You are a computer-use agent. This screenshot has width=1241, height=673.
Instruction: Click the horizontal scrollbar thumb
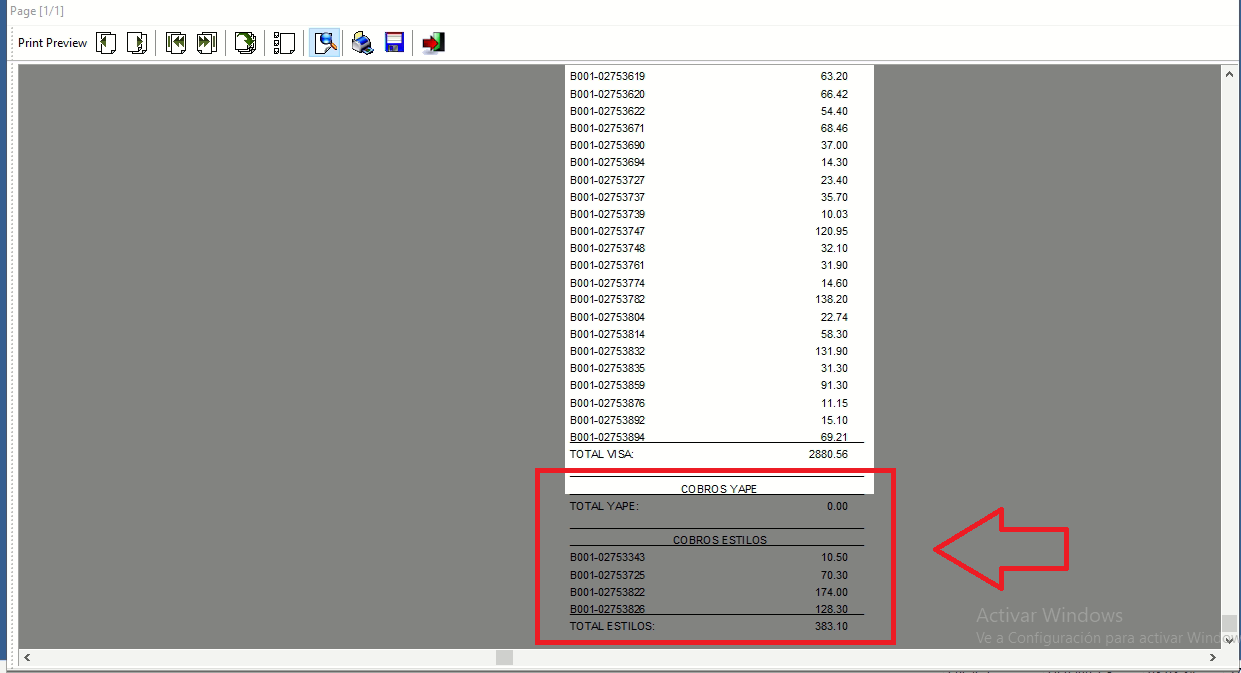(504, 658)
